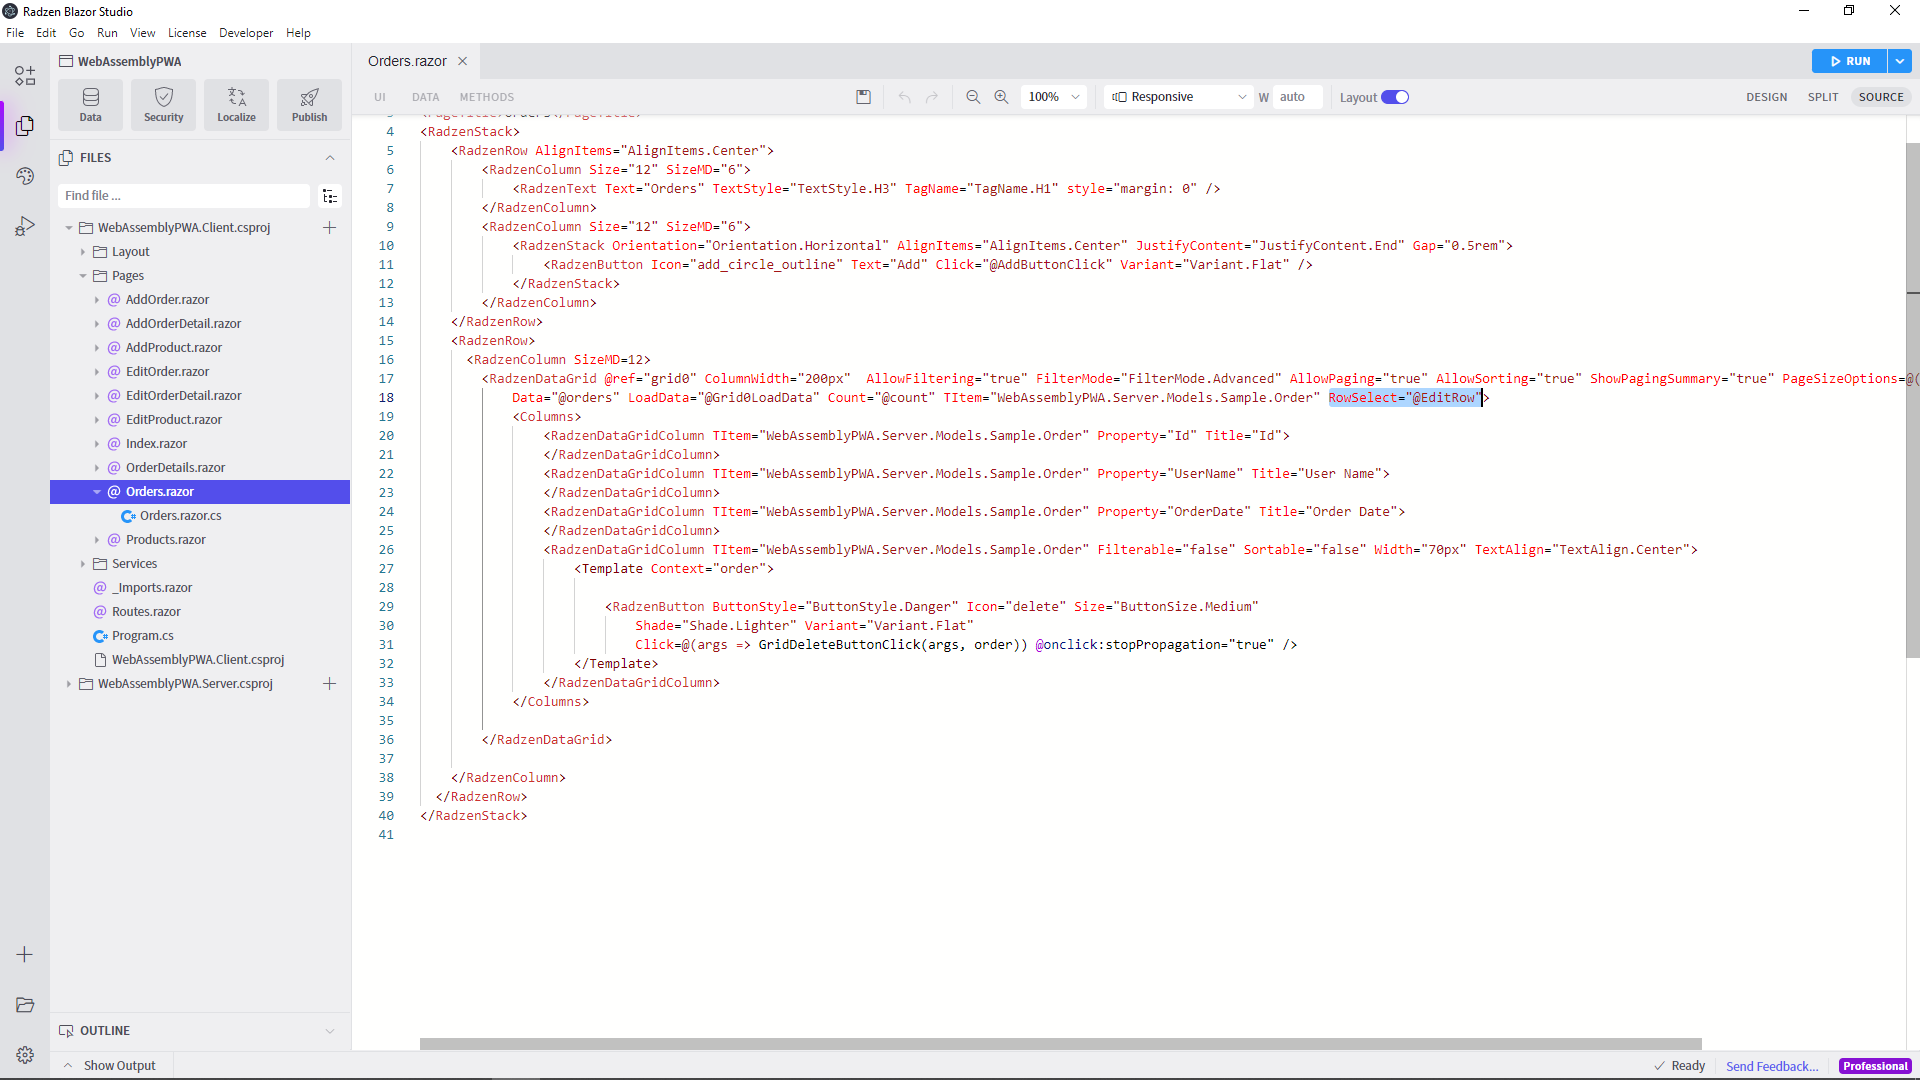Open Routes.razor file

(x=146, y=612)
